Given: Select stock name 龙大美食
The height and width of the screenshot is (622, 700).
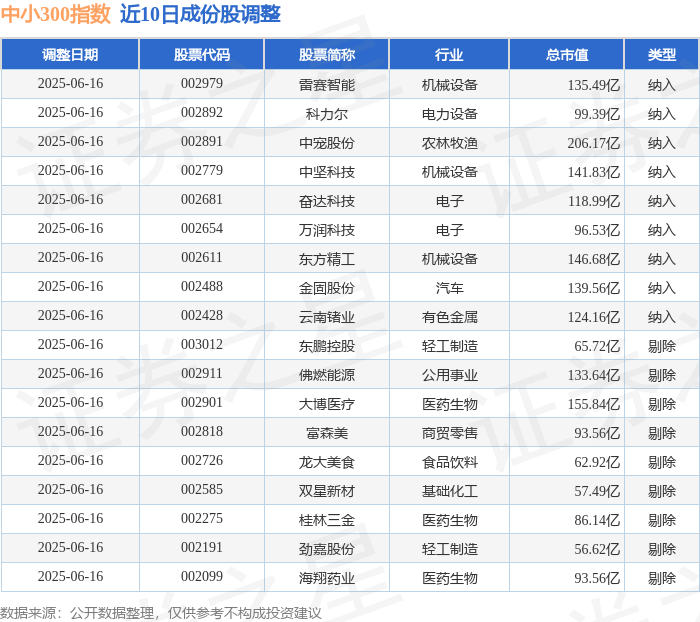Looking at the screenshot, I should 327,462.
